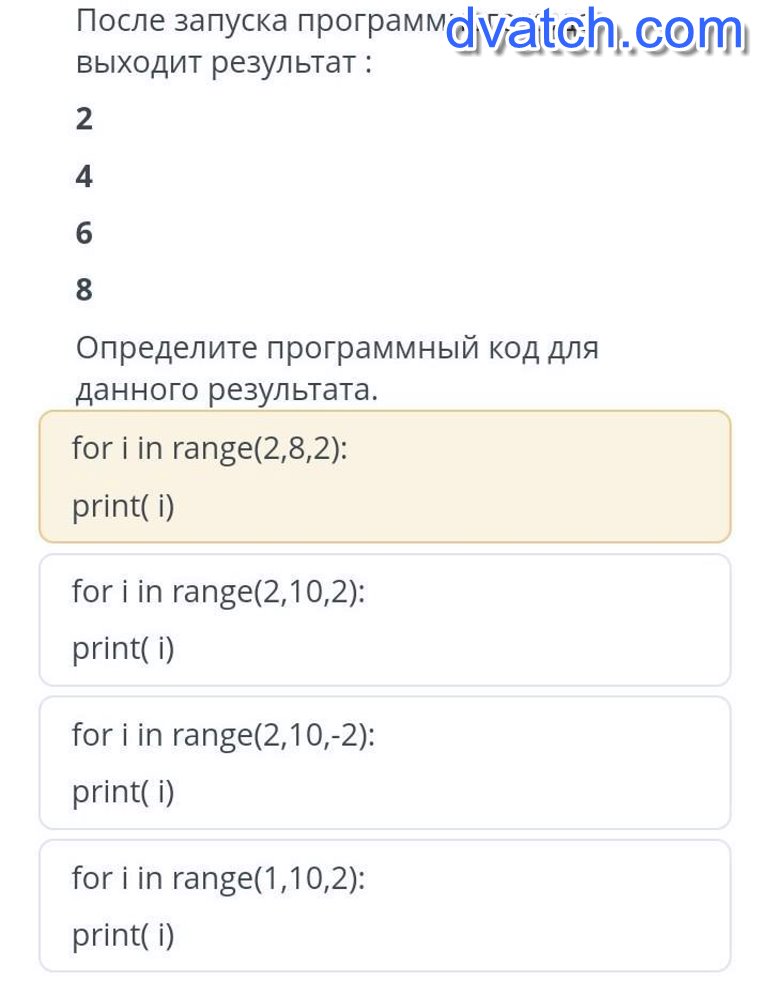
Task: Click the 'данного результата.' text line
Action: (227, 389)
